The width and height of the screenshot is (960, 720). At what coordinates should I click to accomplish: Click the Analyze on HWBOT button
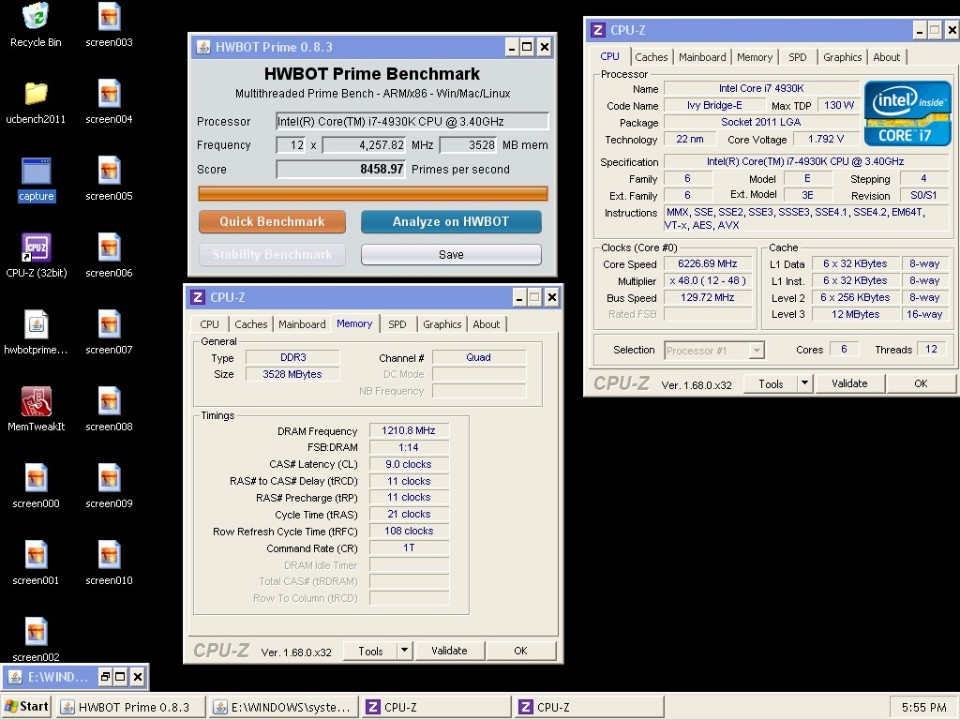coord(451,222)
